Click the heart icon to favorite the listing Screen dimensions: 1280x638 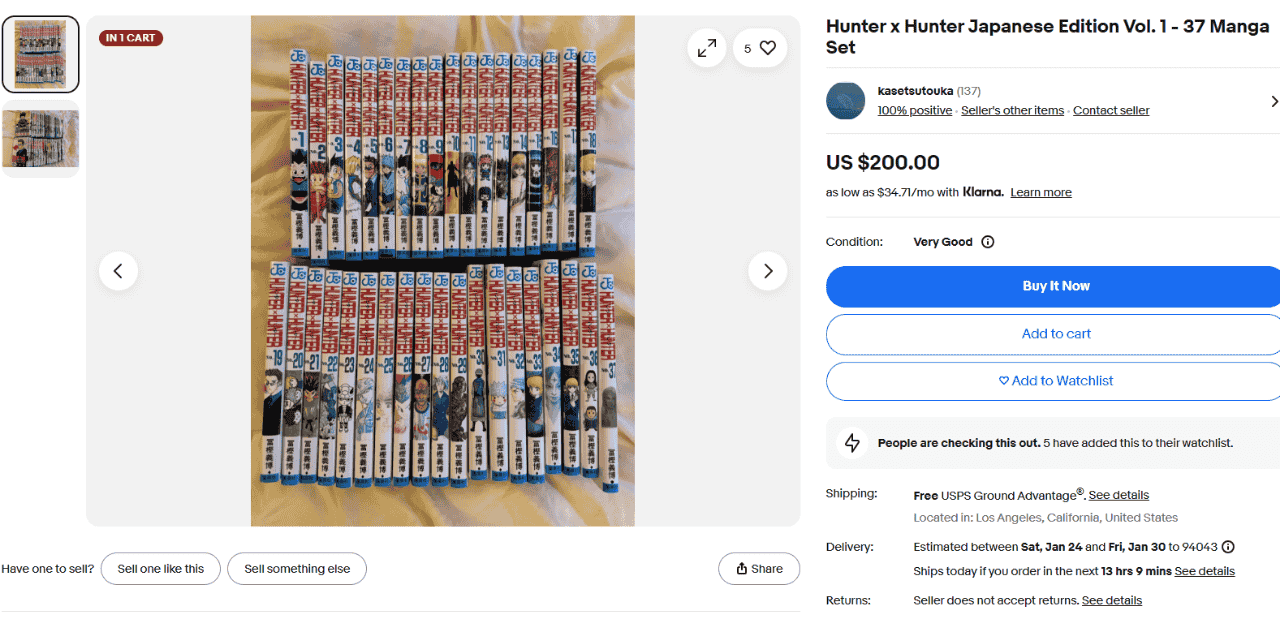(767, 48)
